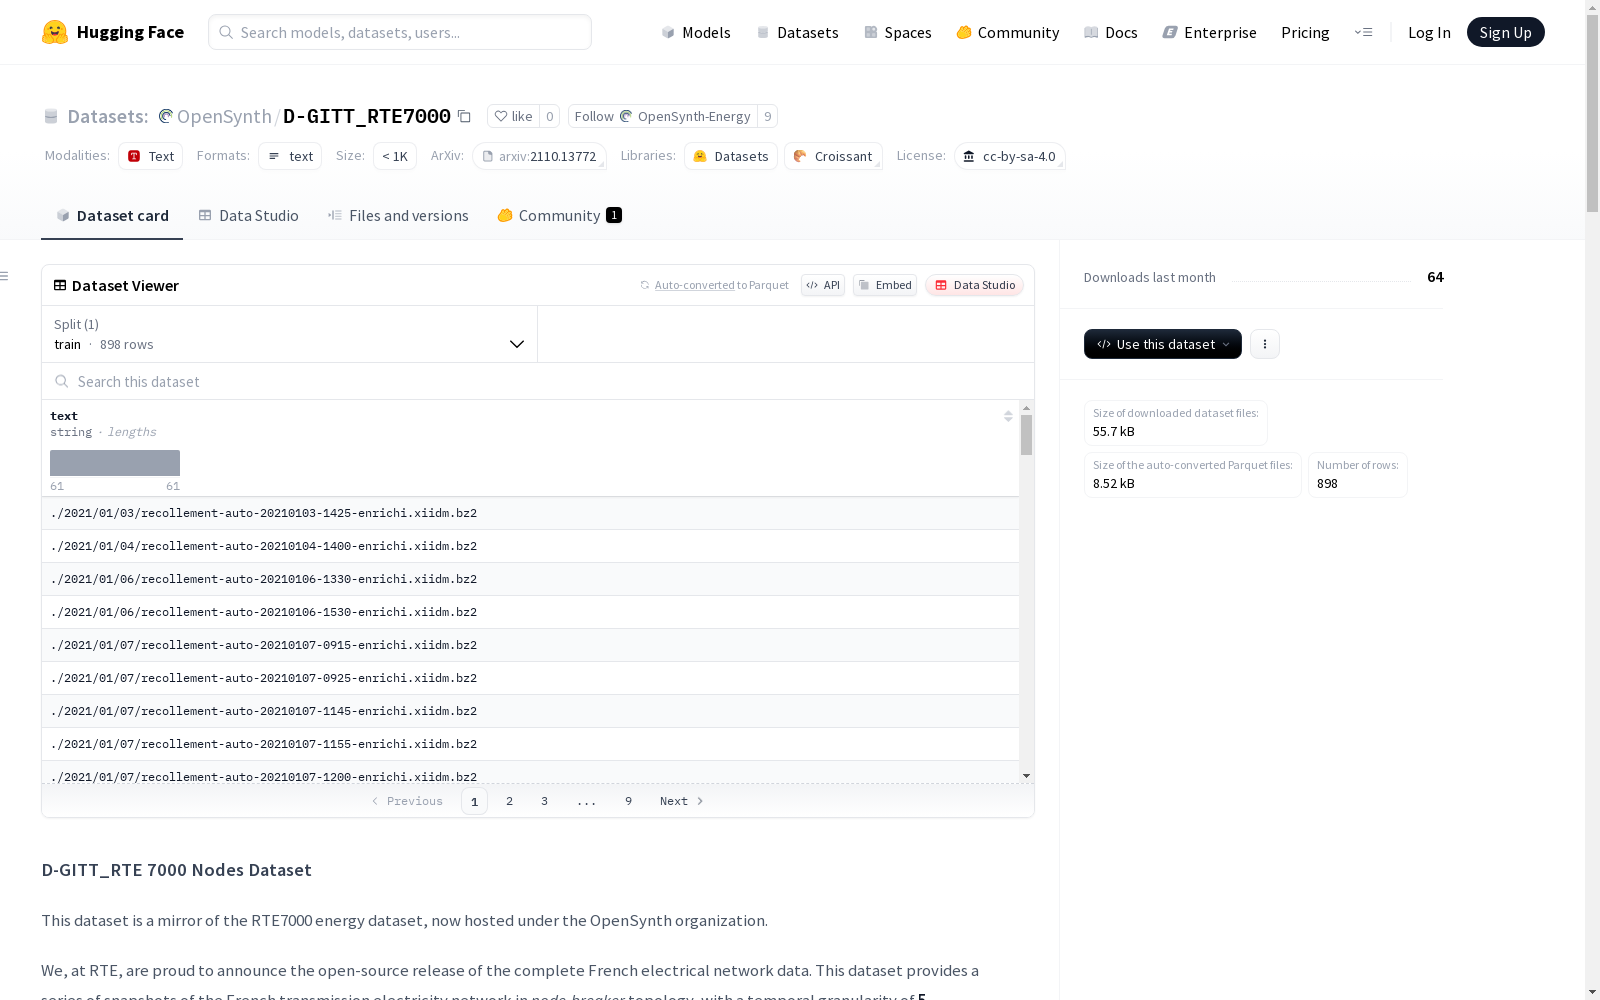This screenshot has width=1600, height=1000.
Task: Click the three-dot more options button
Action: click(x=1265, y=344)
